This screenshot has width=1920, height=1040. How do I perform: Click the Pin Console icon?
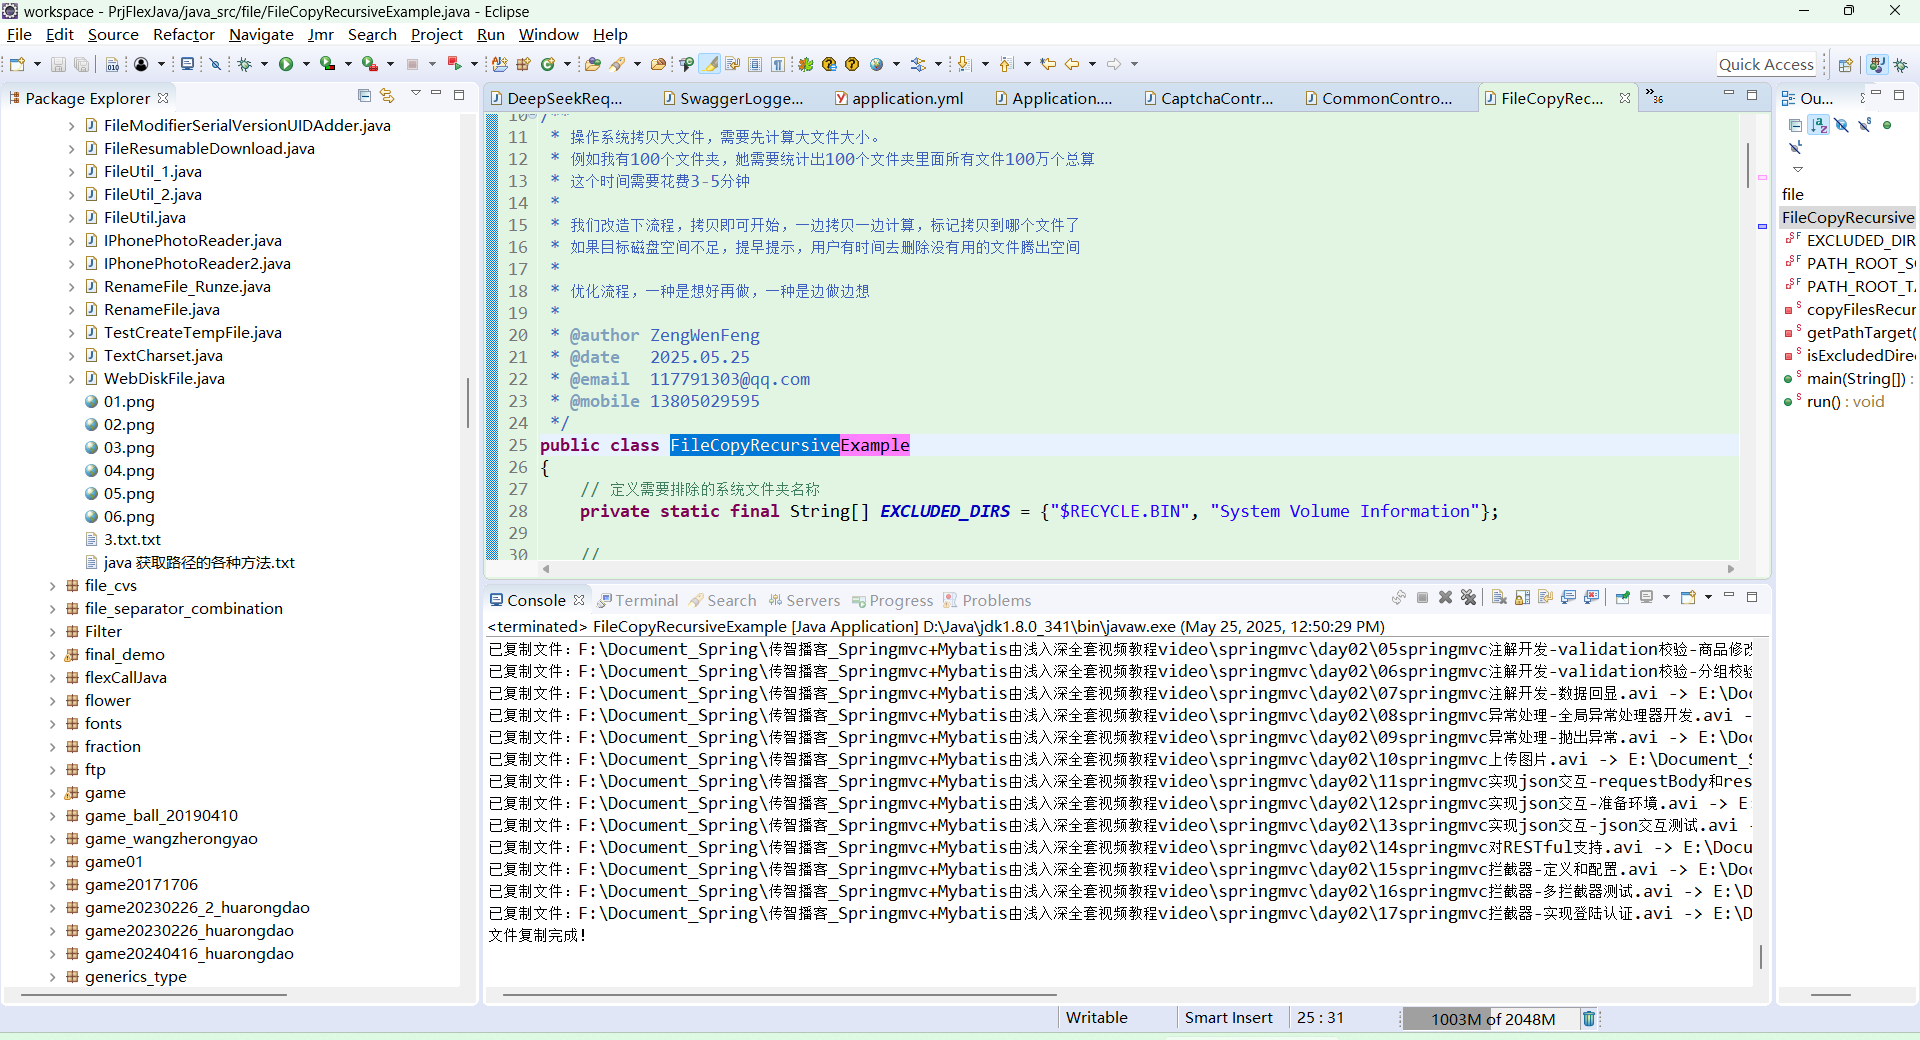click(1622, 598)
